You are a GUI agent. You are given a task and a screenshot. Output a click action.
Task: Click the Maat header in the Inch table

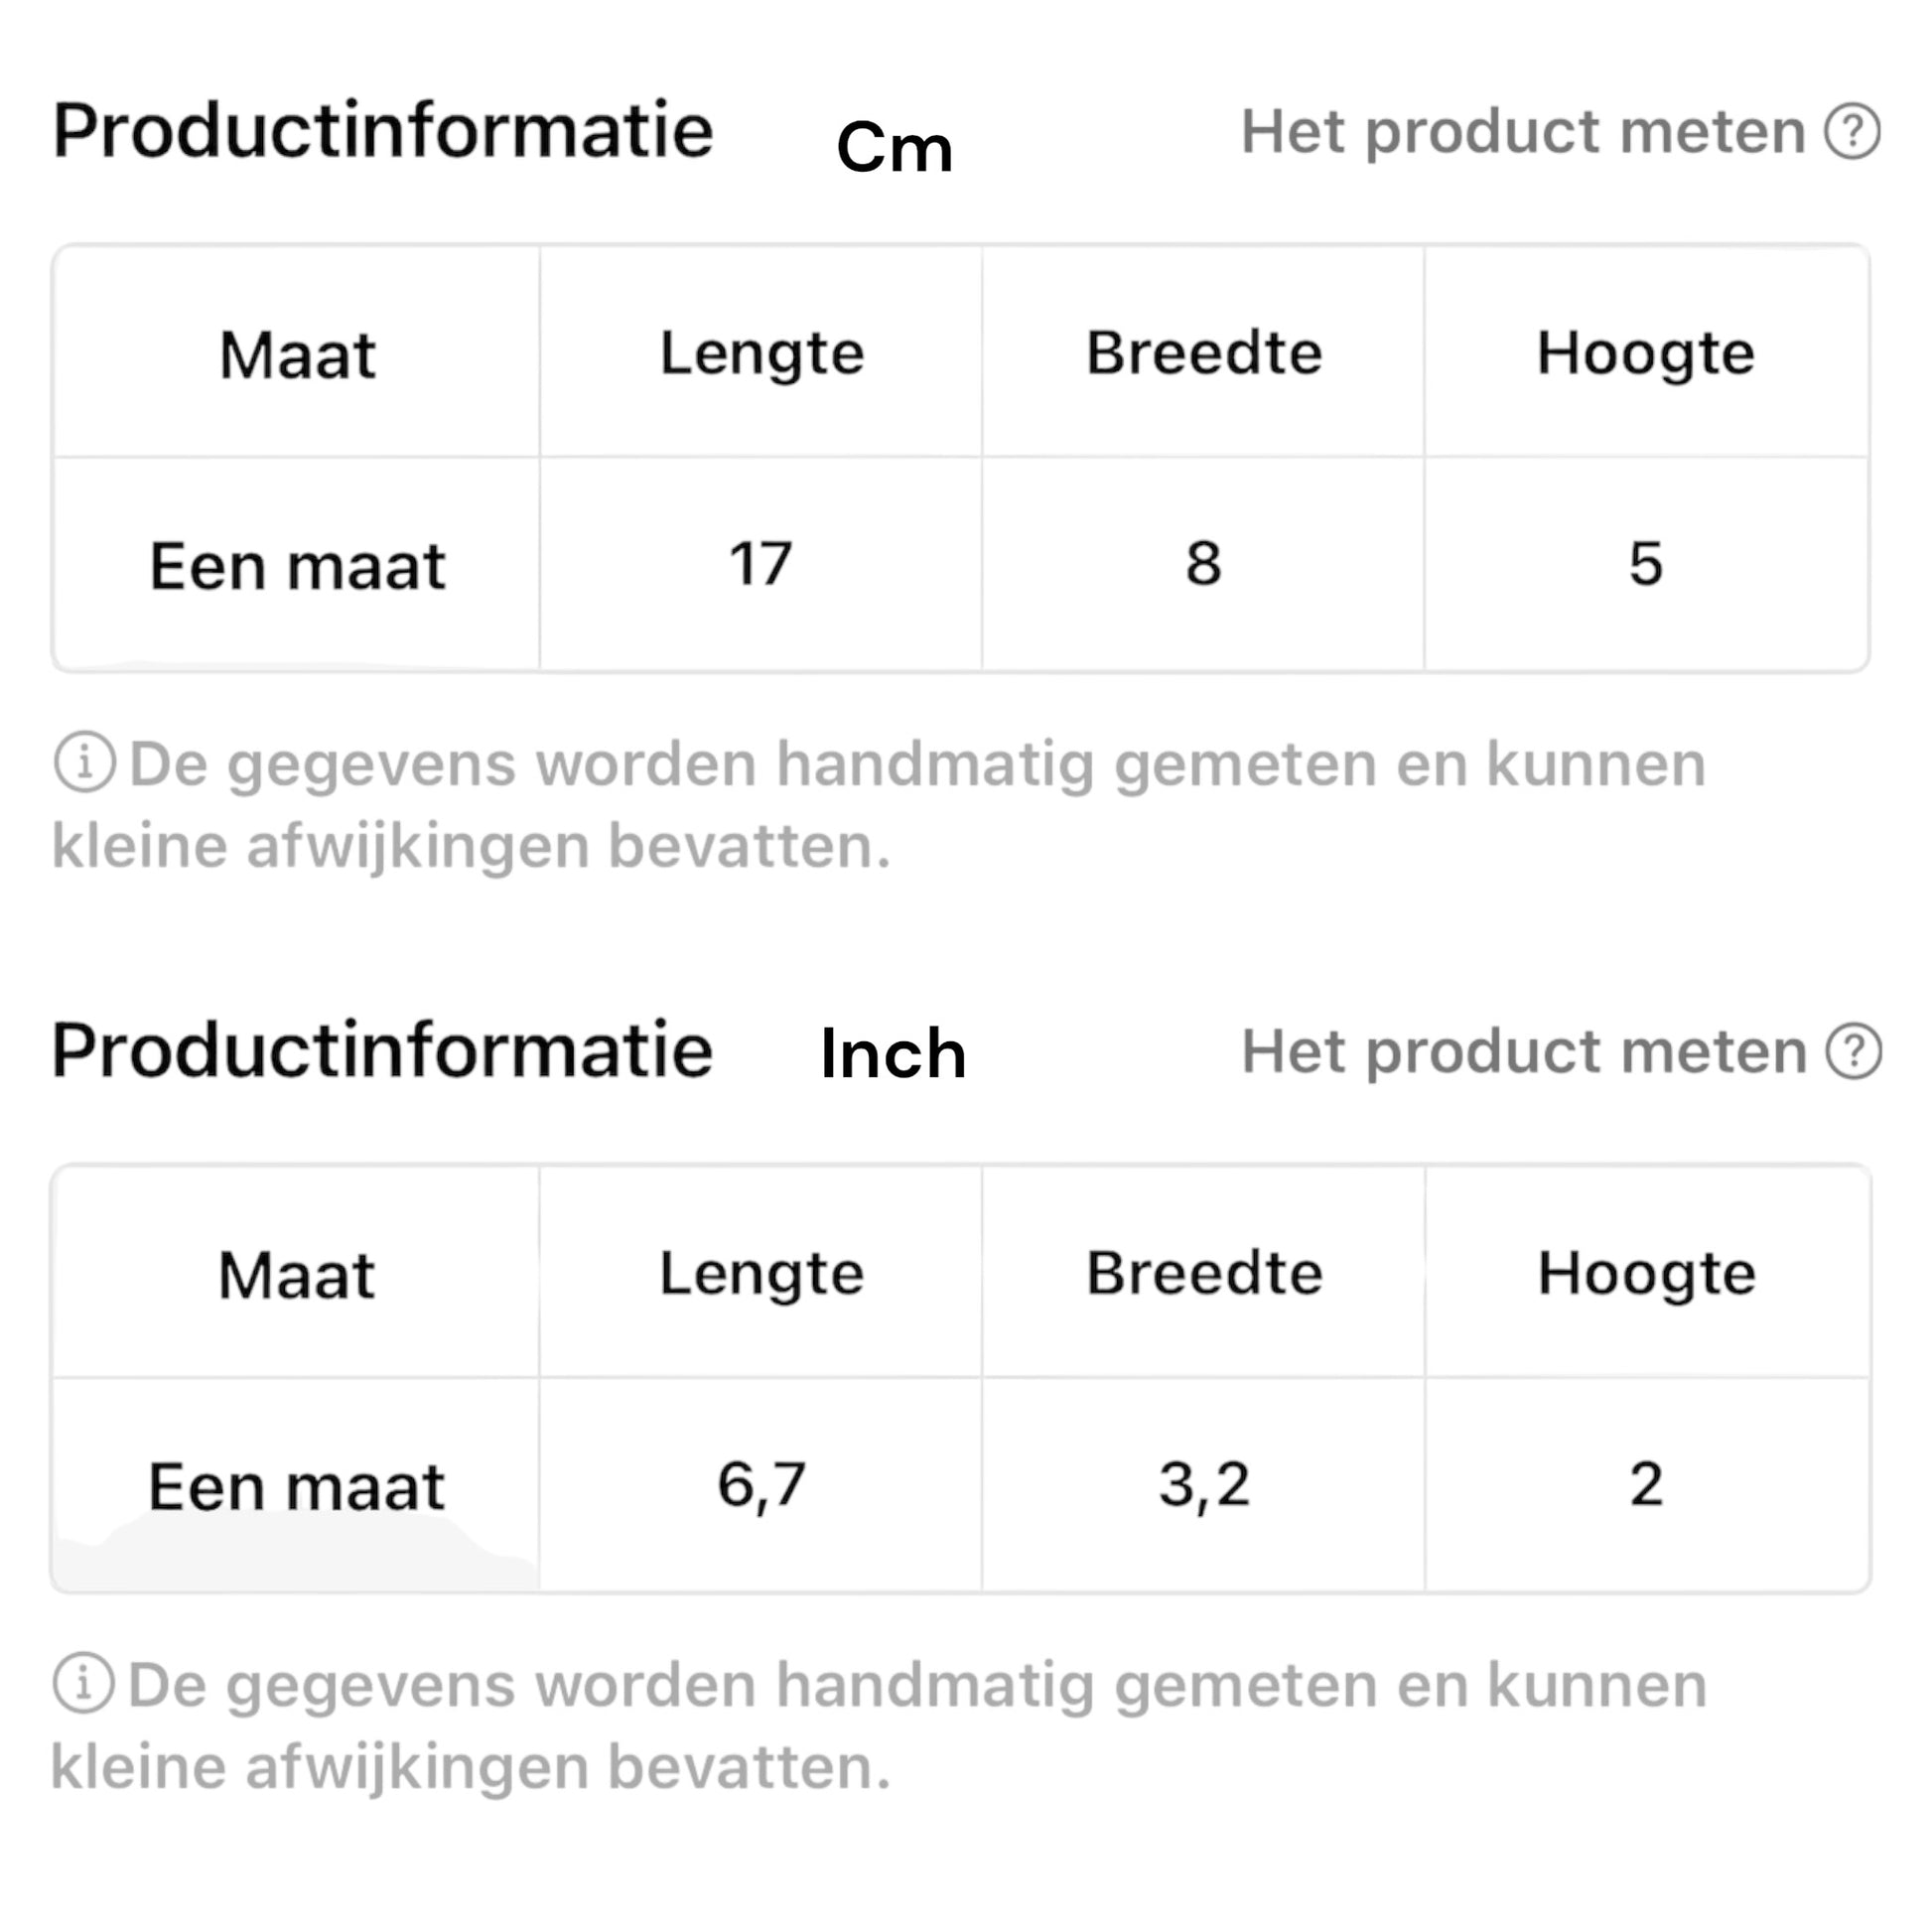pos(296,1276)
